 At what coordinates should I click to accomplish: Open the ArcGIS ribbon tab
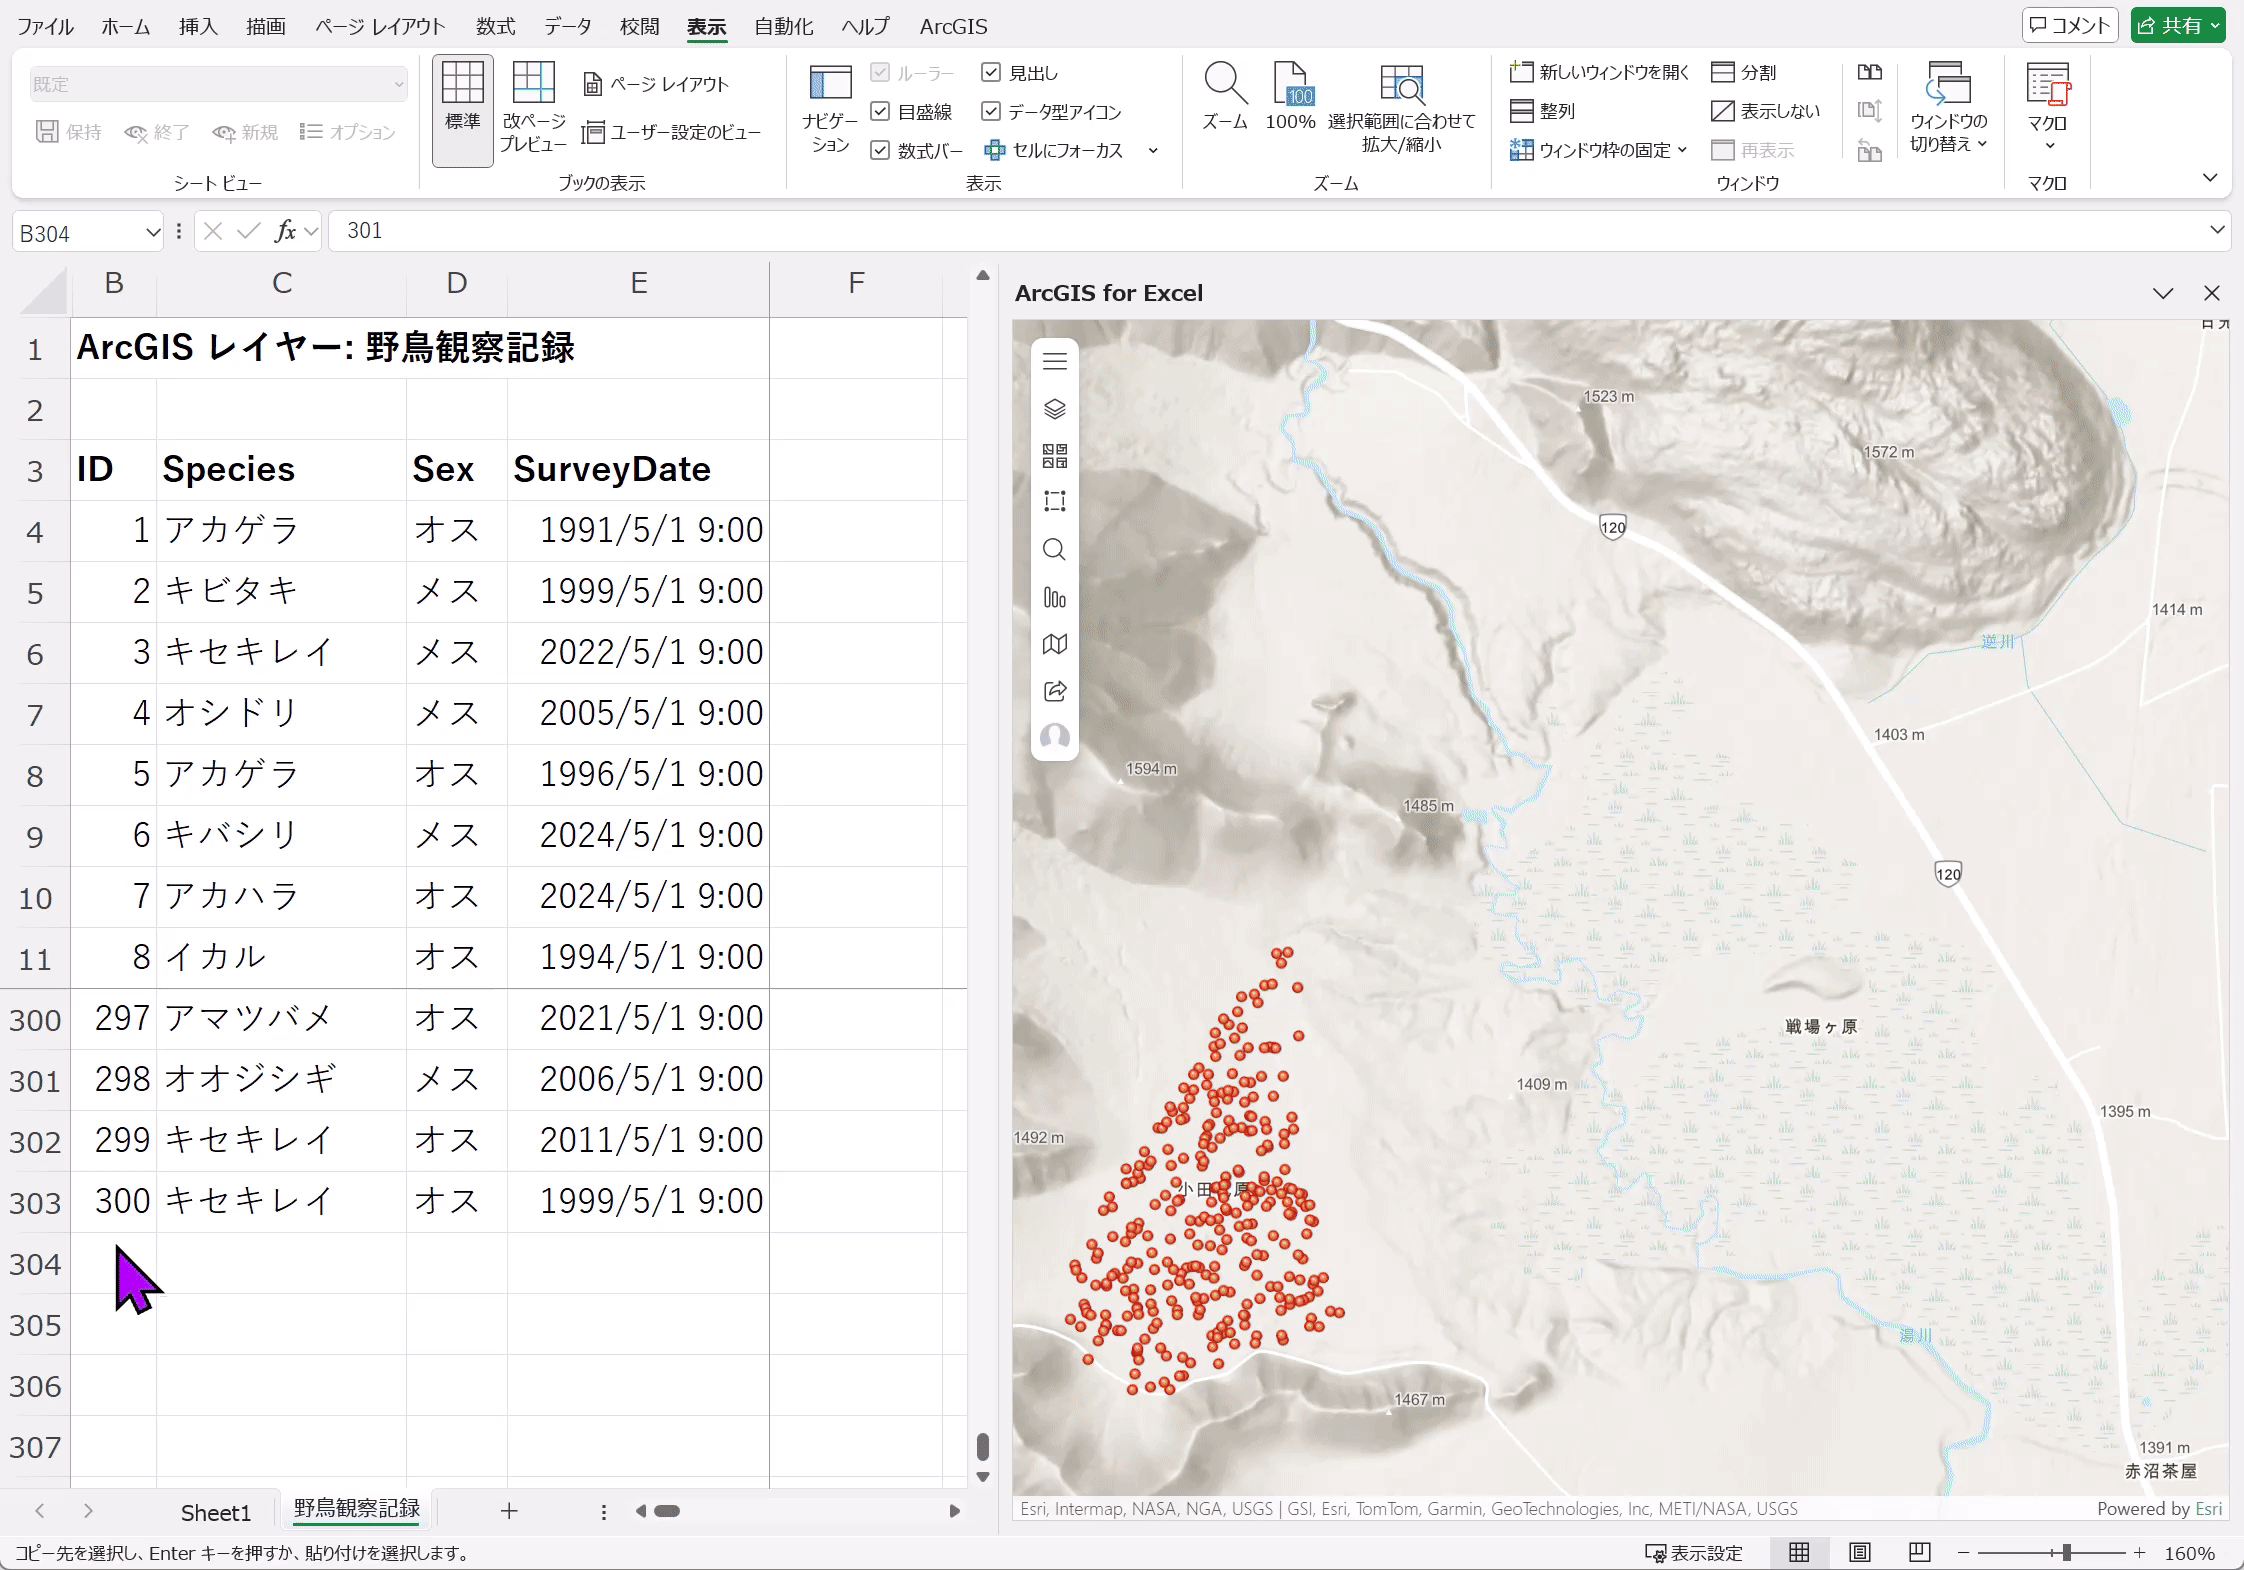click(953, 26)
